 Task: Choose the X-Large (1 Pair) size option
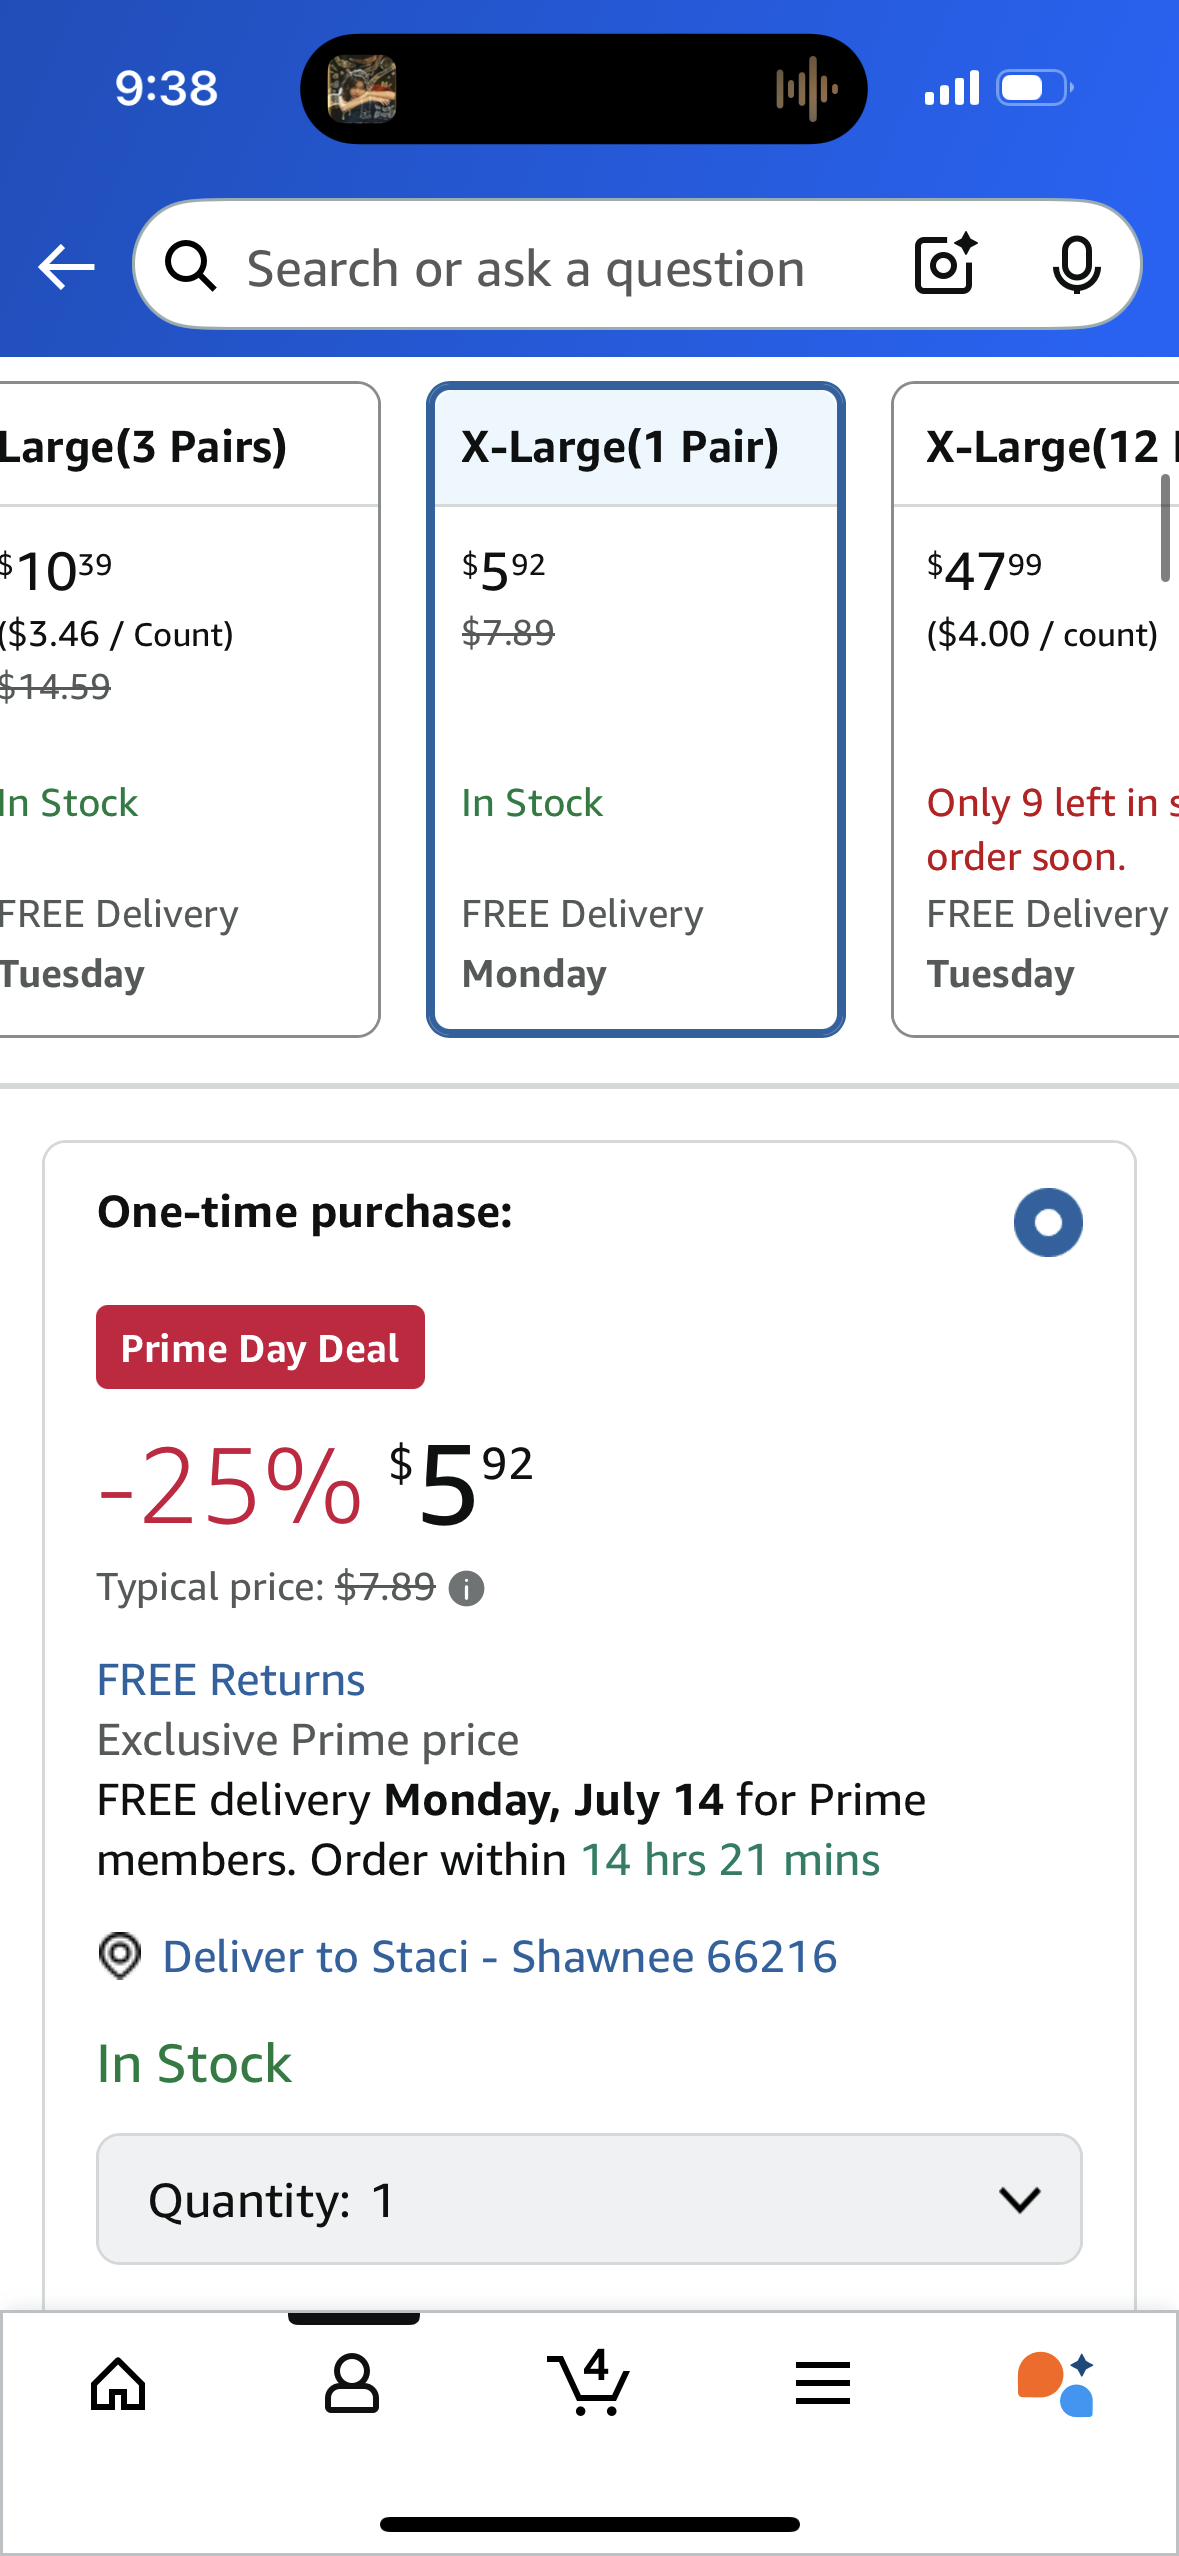point(636,709)
